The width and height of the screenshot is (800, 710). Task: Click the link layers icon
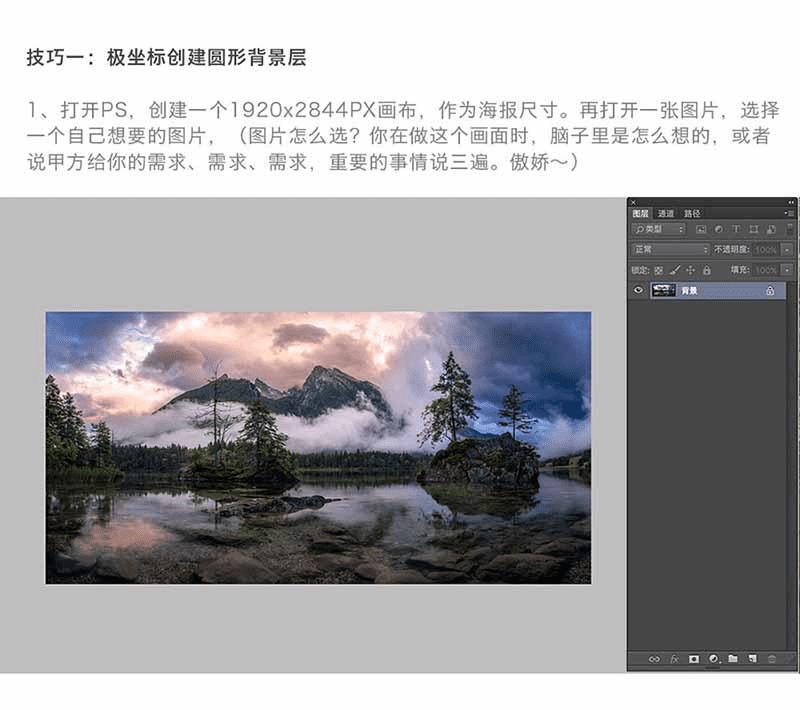pos(654,659)
